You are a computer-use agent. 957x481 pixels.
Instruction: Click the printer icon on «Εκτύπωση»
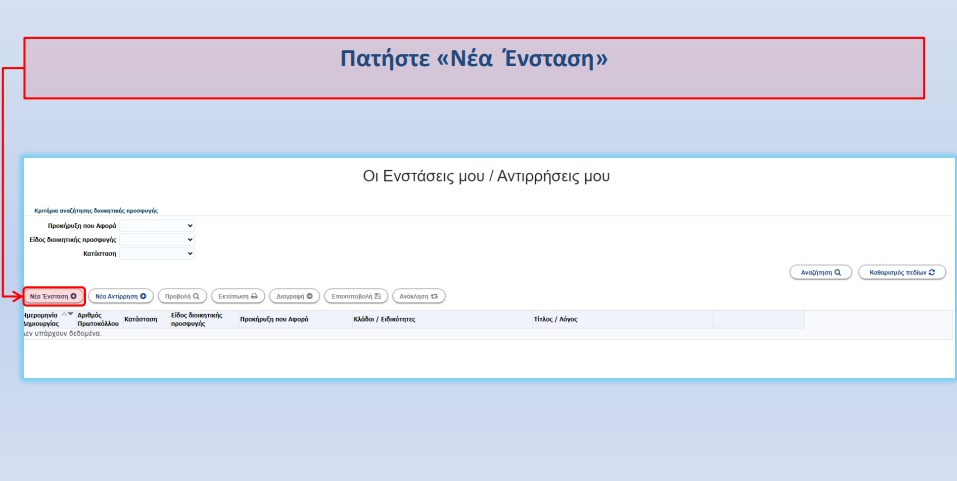[x=255, y=296]
